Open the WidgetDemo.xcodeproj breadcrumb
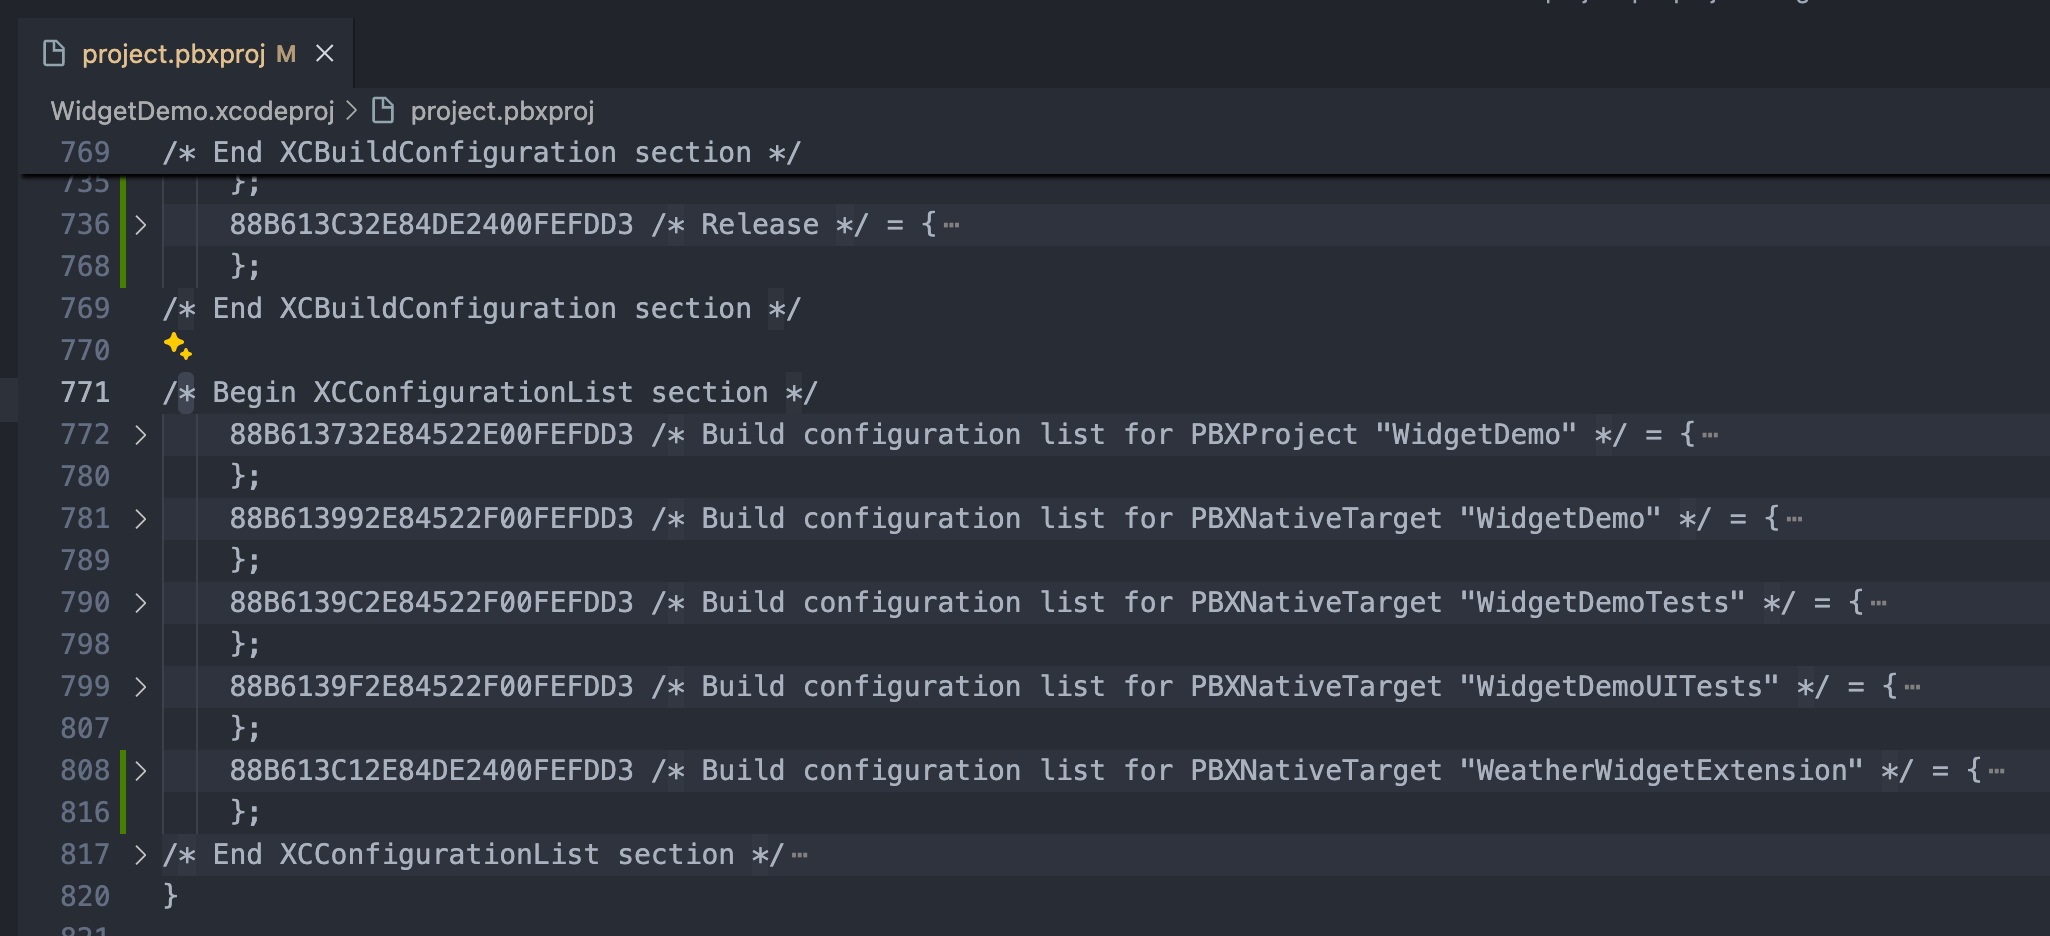This screenshot has height=936, width=2050. pos(192,110)
